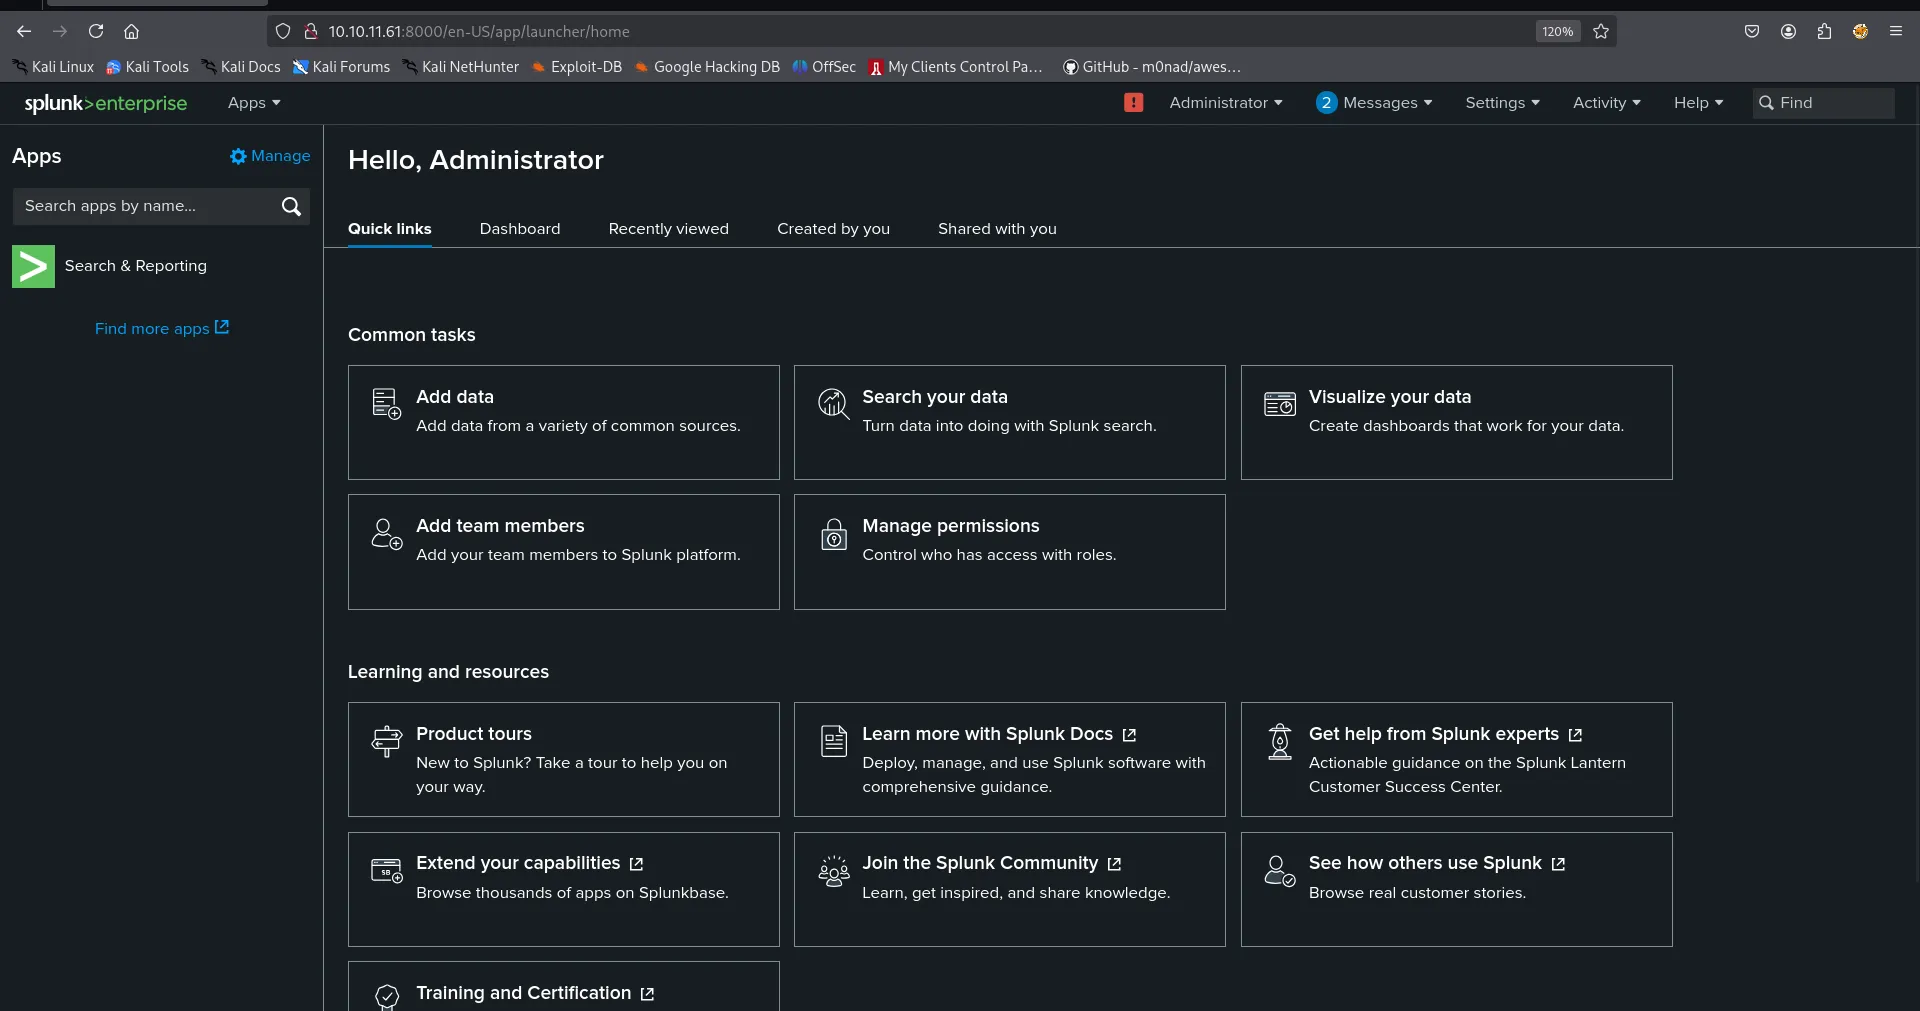Open Learn more with Splunk Docs
The height and width of the screenshot is (1011, 1920).
(999, 734)
